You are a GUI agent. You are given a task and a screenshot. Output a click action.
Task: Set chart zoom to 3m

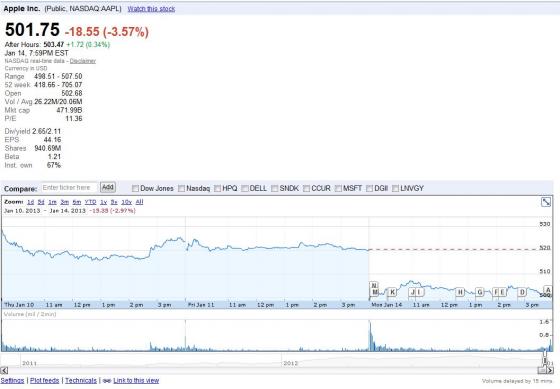pos(65,202)
